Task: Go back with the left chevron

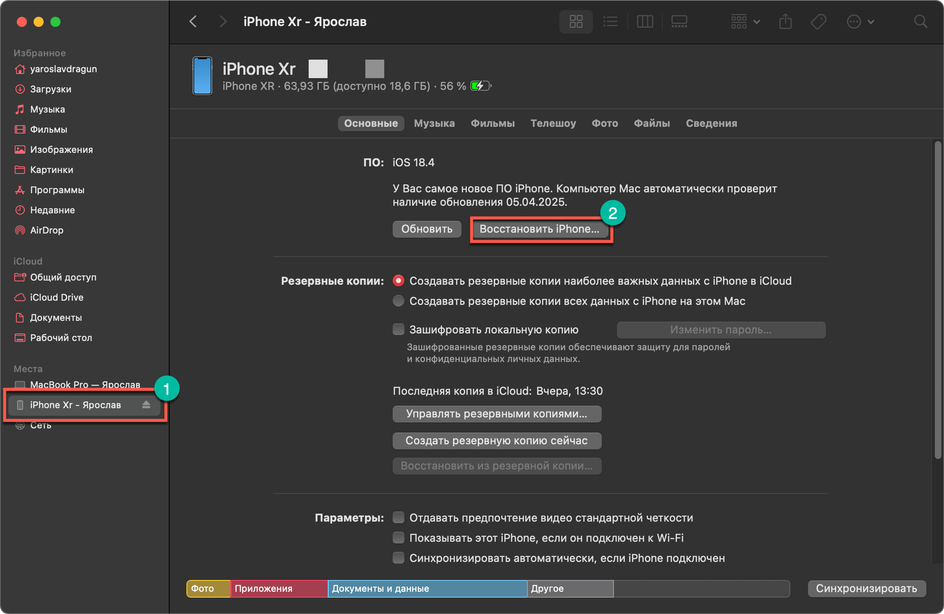Action: (x=193, y=22)
